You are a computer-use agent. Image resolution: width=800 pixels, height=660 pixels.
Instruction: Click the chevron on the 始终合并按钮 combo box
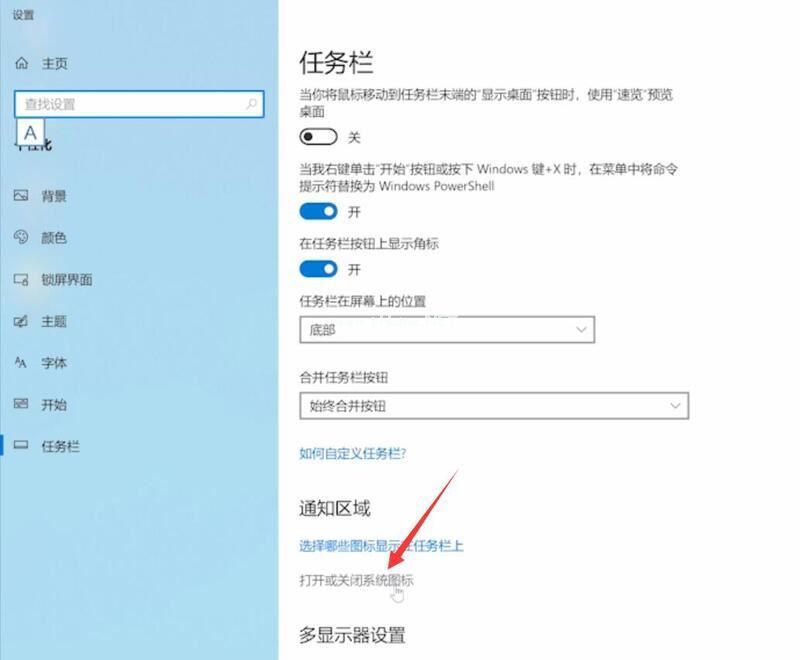tap(675, 405)
